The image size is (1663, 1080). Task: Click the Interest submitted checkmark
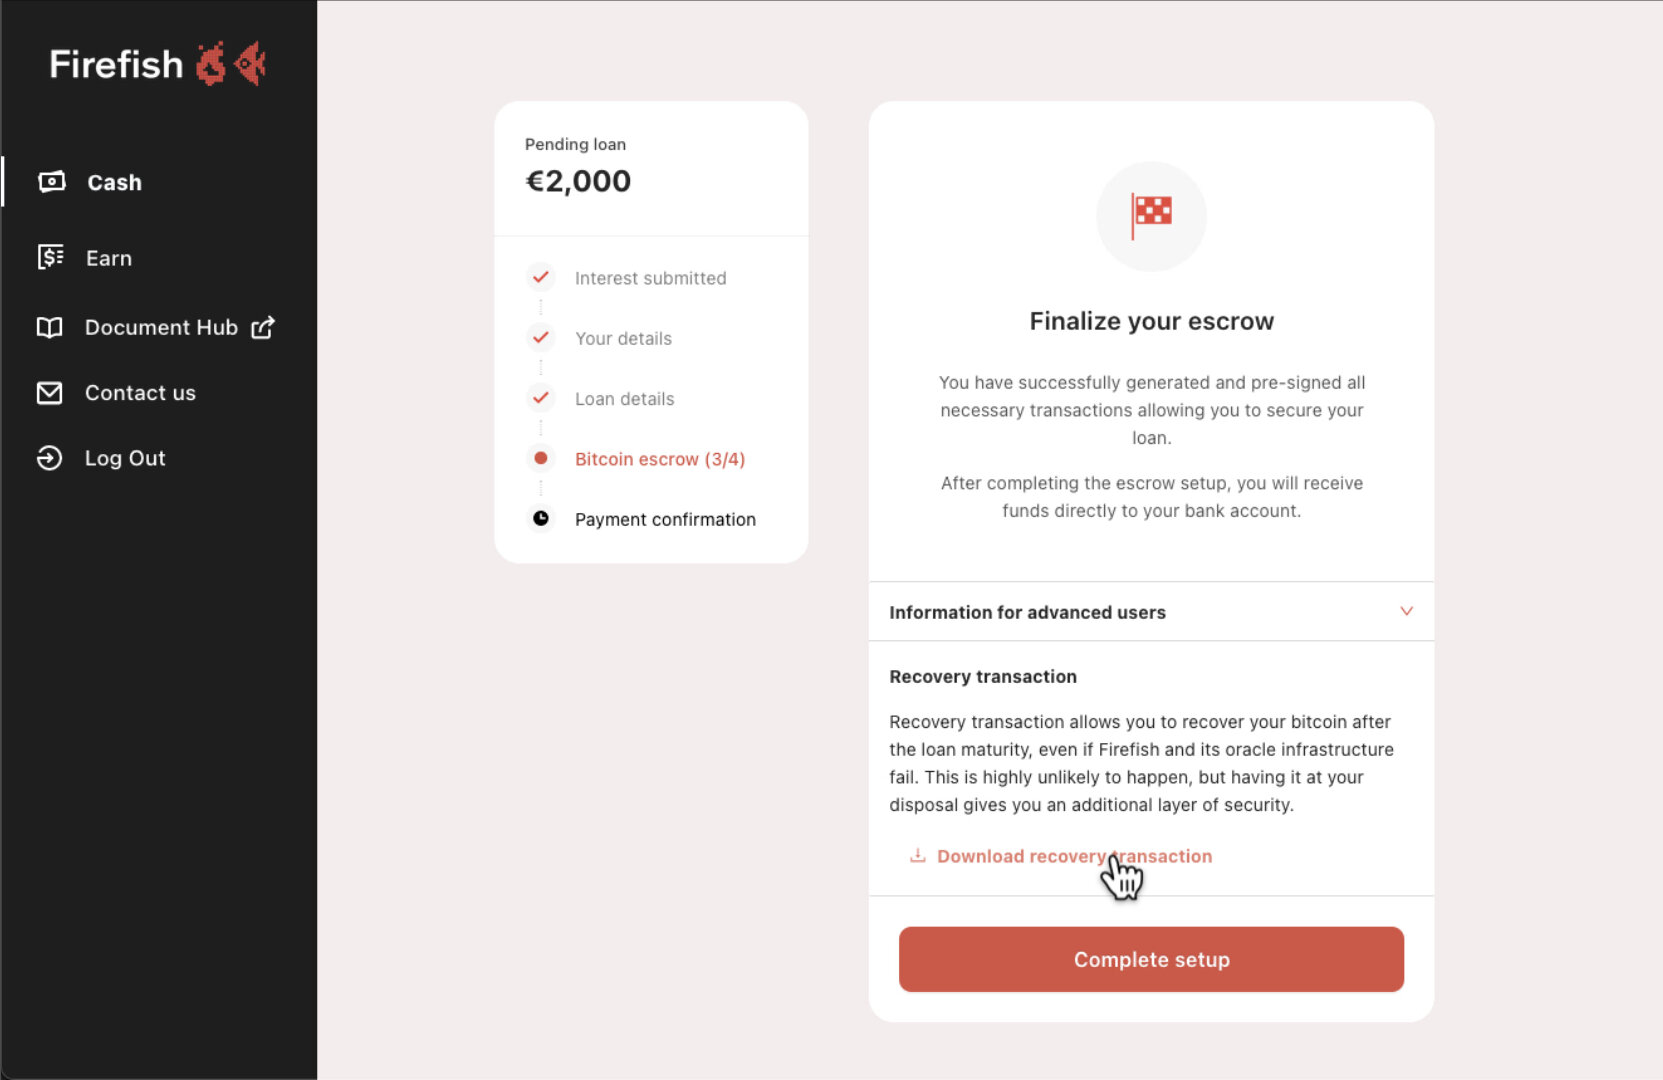540,277
